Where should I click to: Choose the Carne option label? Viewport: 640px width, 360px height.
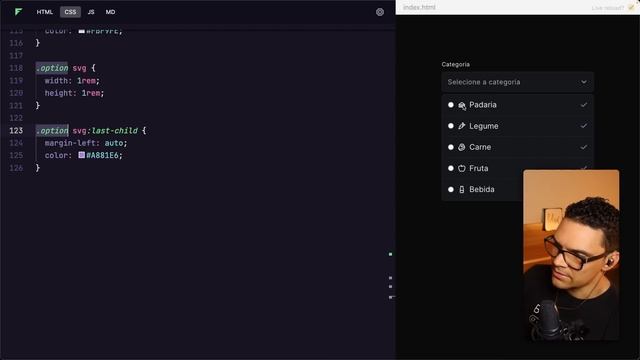(480, 147)
